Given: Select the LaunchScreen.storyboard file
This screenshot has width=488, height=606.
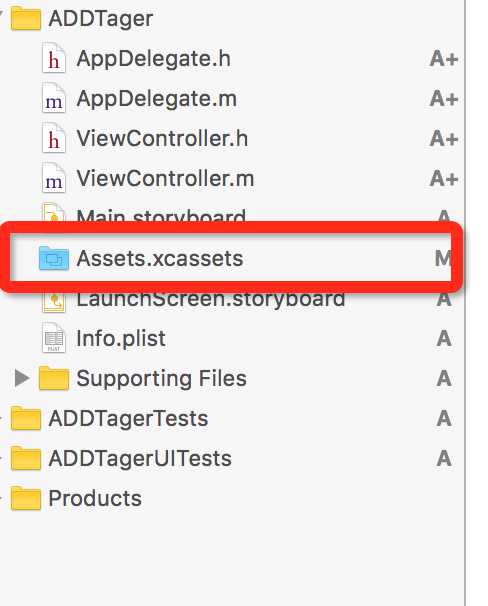Looking at the screenshot, I should coord(211,300).
